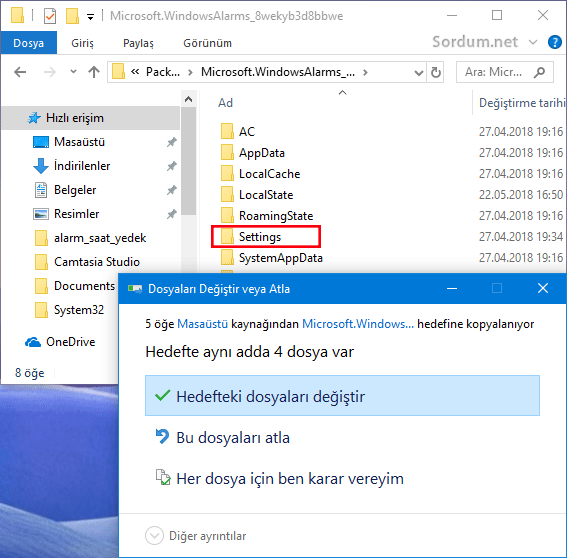The width and height of the screenshot is (567, 558).
Task: Click the New folder icon in quick access toolbar
Action: pyautogui.click(x=72, y=16)
